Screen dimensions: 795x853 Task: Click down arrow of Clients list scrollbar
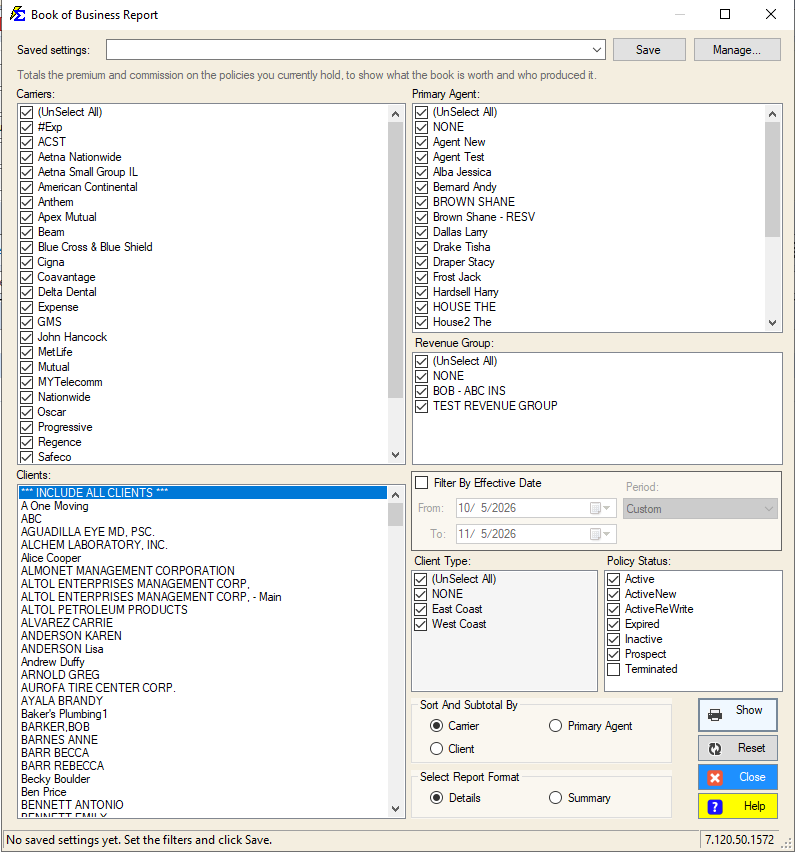click(396, 809)
